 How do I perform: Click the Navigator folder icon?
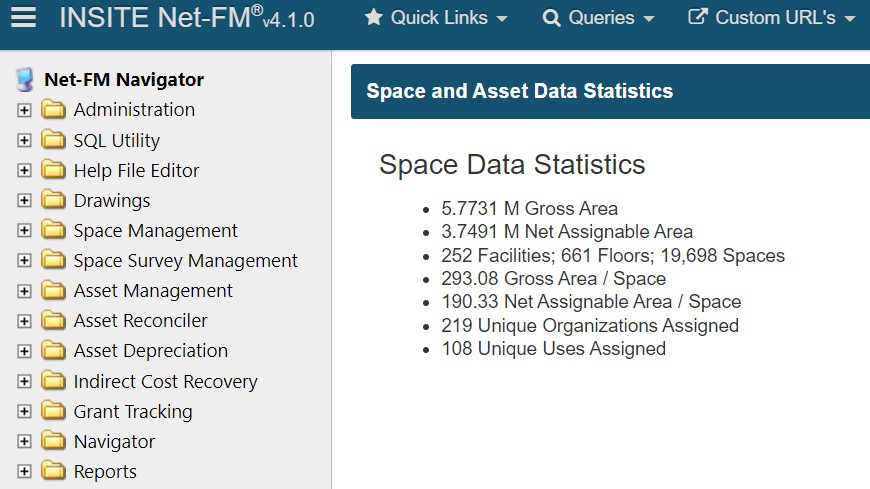click(x=53, y=441)
